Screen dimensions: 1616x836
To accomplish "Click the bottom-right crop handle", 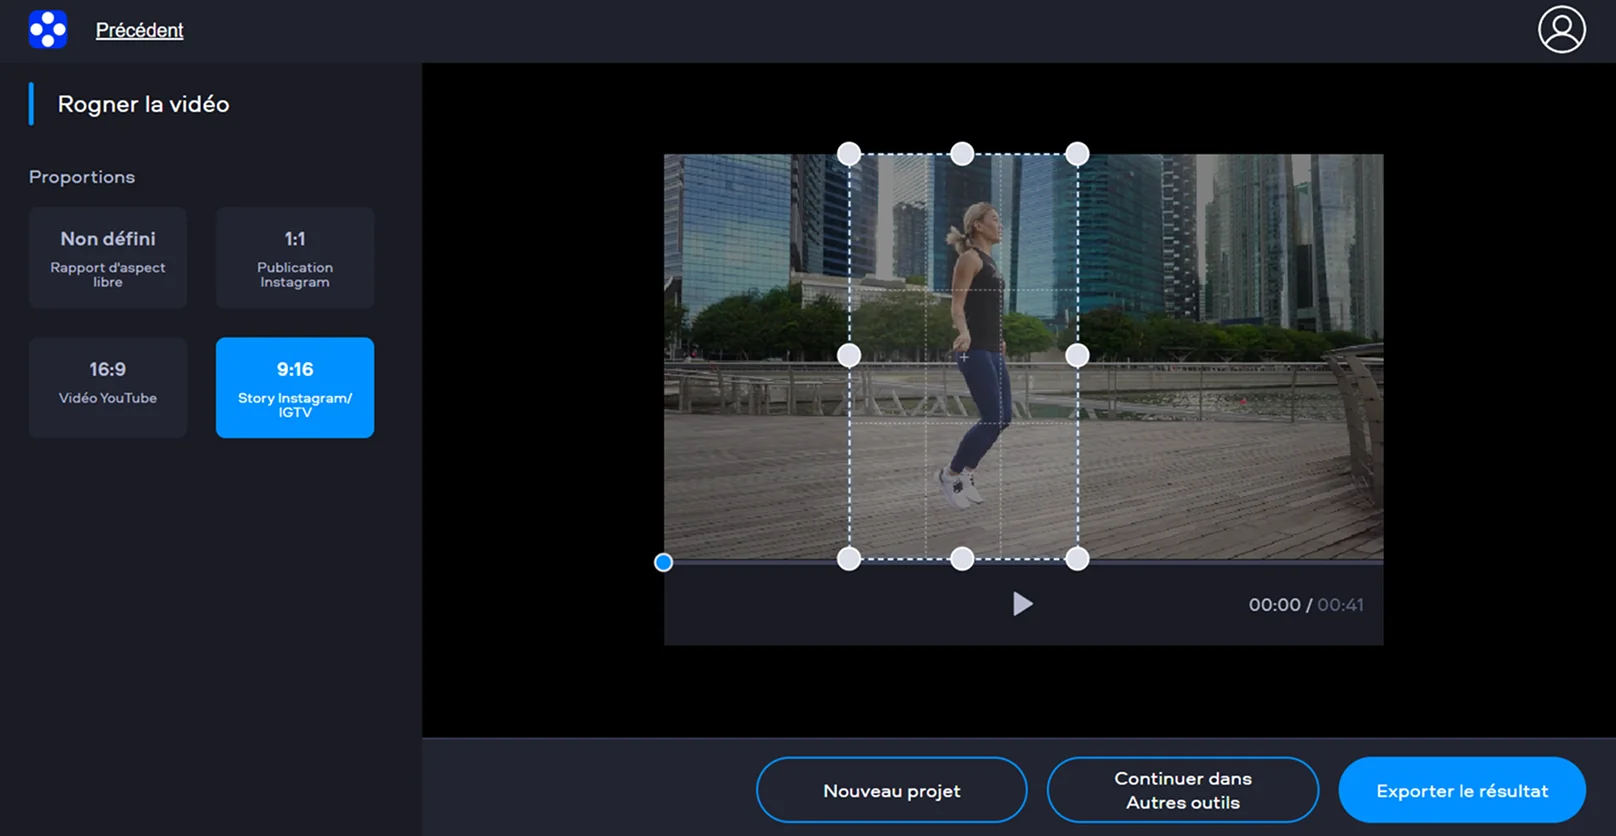I will coord(1077,559).
